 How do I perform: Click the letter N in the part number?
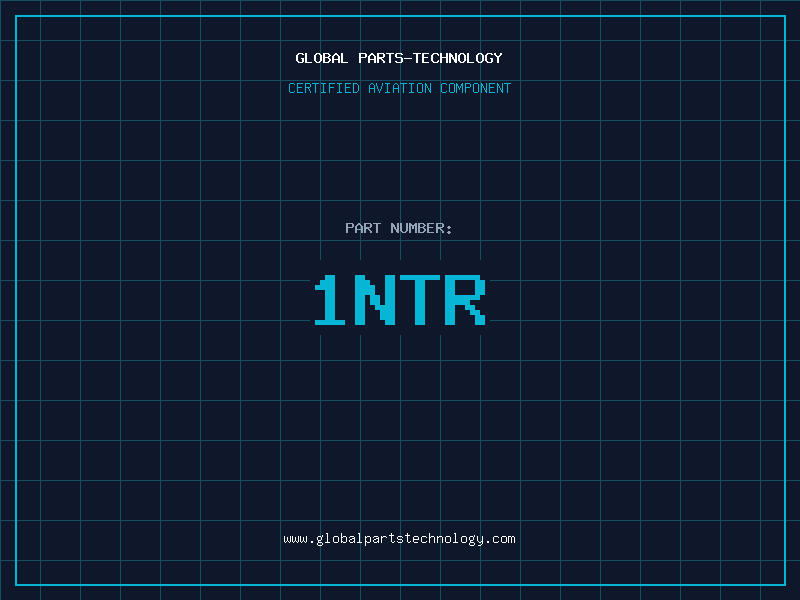tap(376, 302)
